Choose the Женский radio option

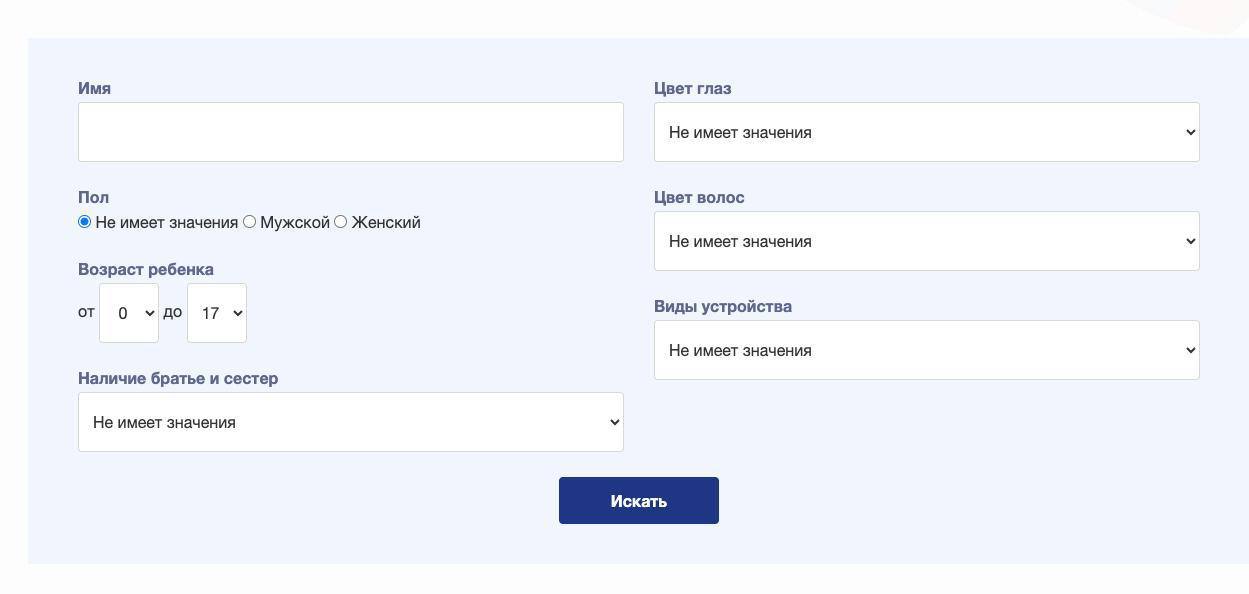pos(340,222)
